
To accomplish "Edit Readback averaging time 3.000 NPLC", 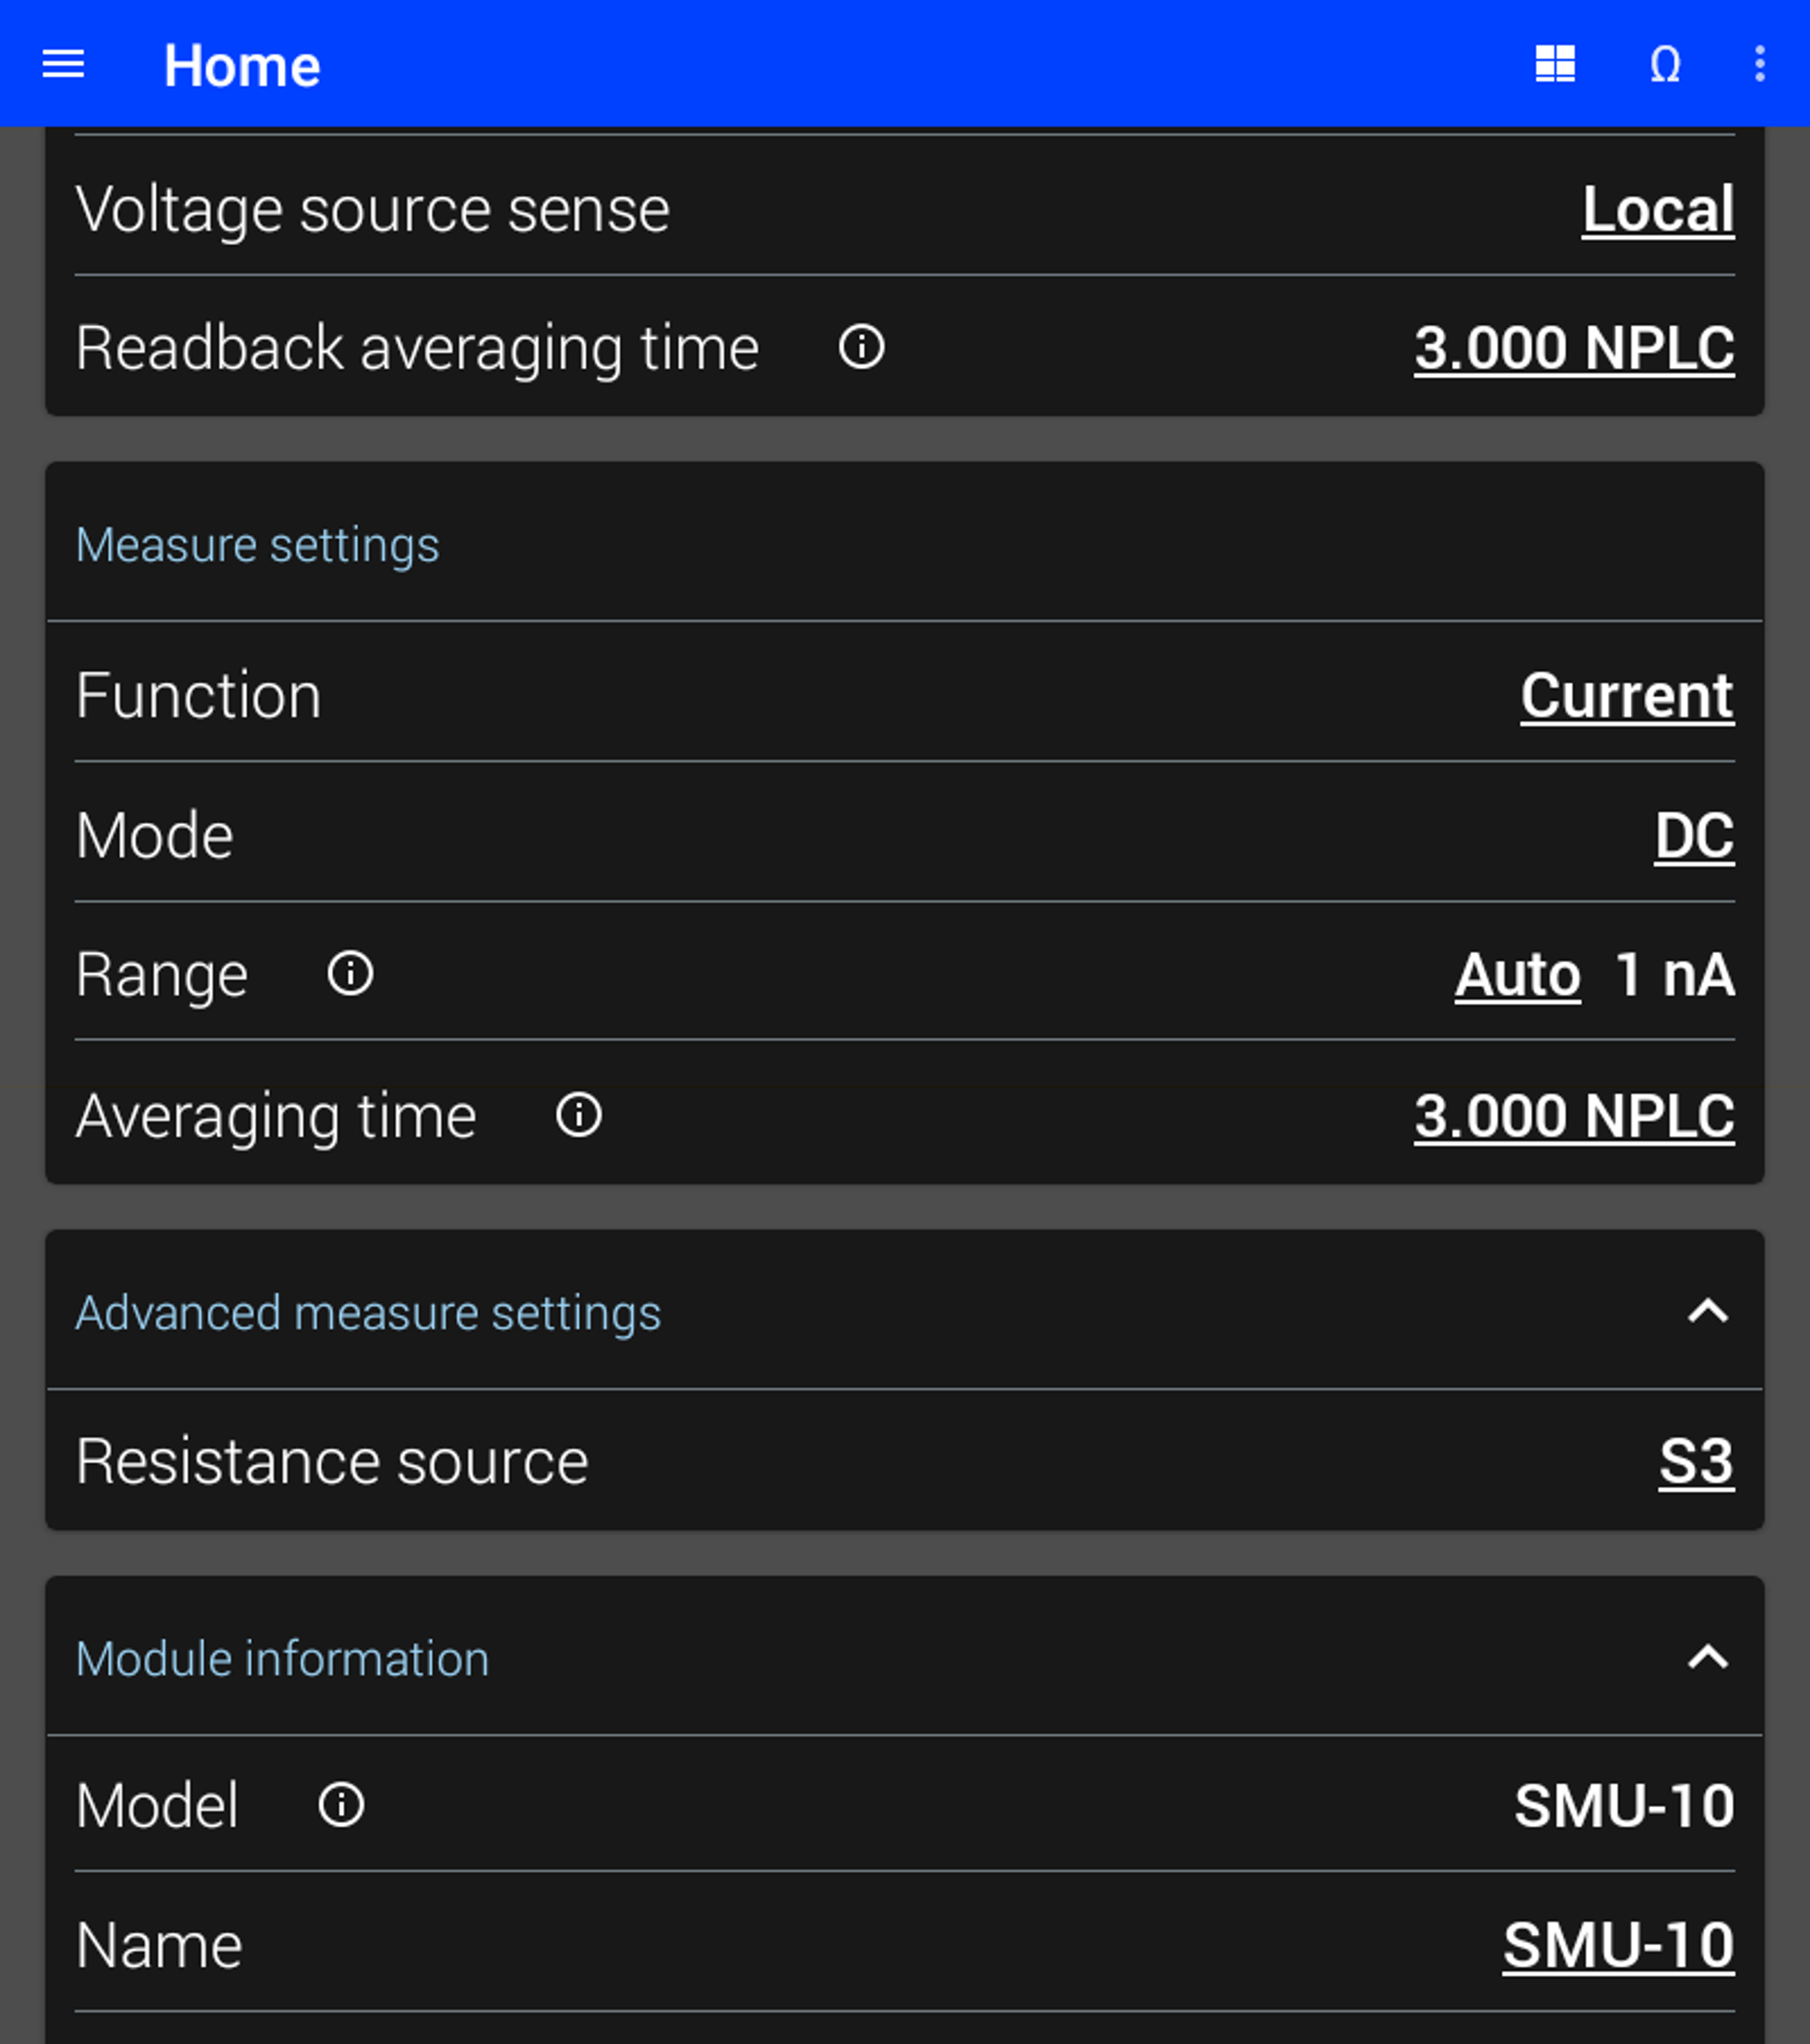I will [1574, 349].
